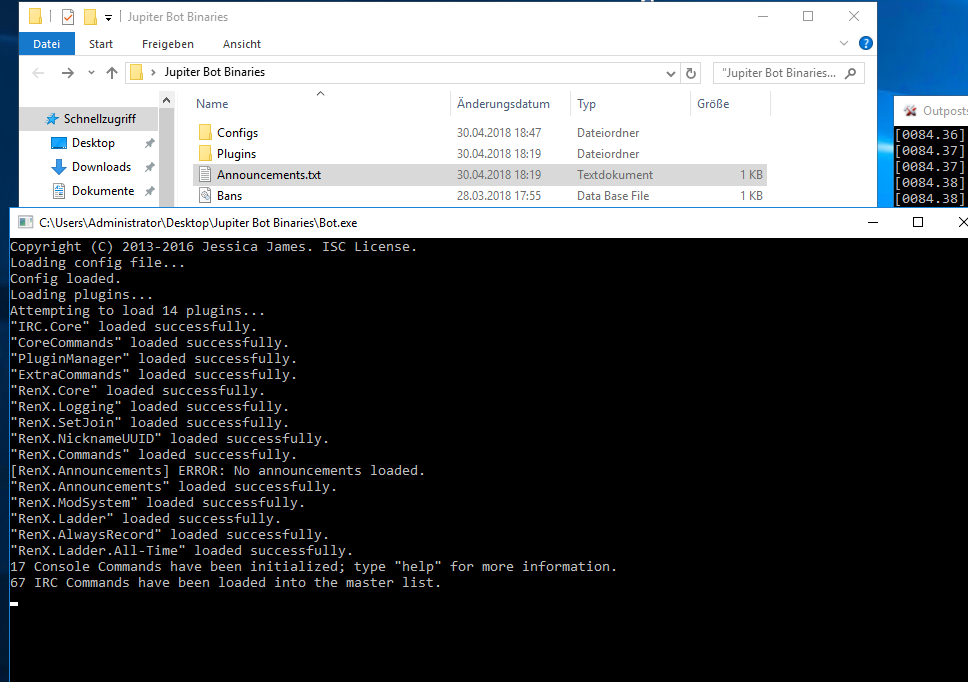Click the Jupiter Bot Binaries breadcrumb
968x682 pixels.
(214, 72)
